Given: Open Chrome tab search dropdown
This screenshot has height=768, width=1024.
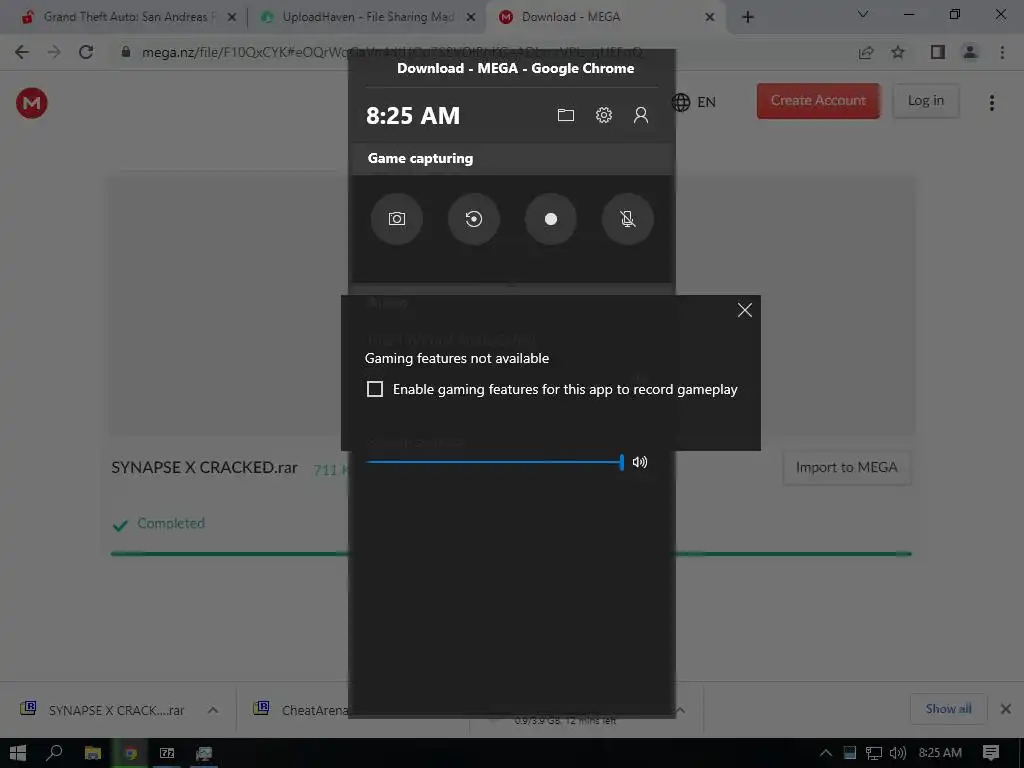Looking at the screenshot, I should tap(863, 14).
